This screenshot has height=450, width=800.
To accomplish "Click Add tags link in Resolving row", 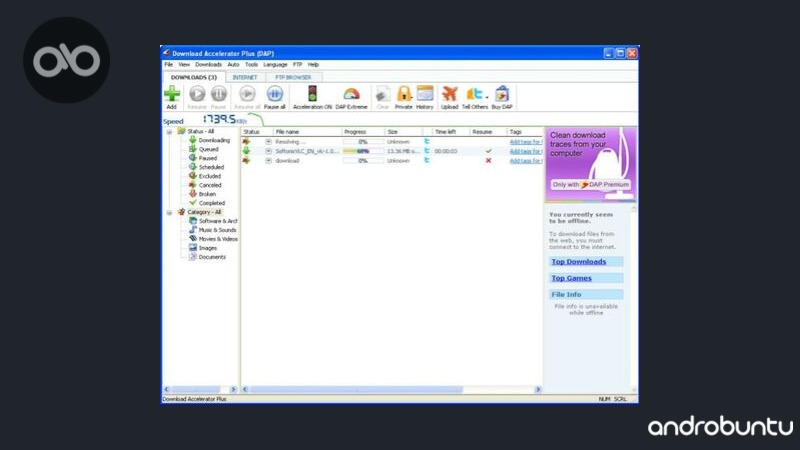I will (x=526, y=142).
